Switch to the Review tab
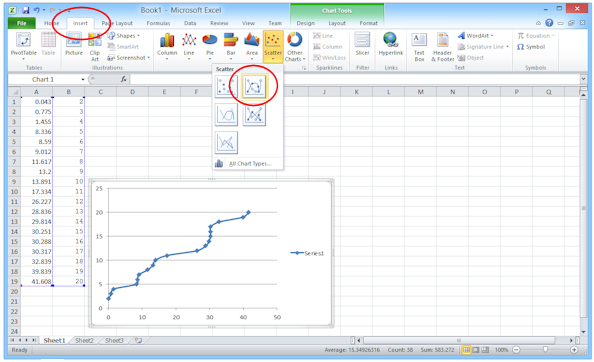Screen dimensions: 594x362 click(219, 23)
